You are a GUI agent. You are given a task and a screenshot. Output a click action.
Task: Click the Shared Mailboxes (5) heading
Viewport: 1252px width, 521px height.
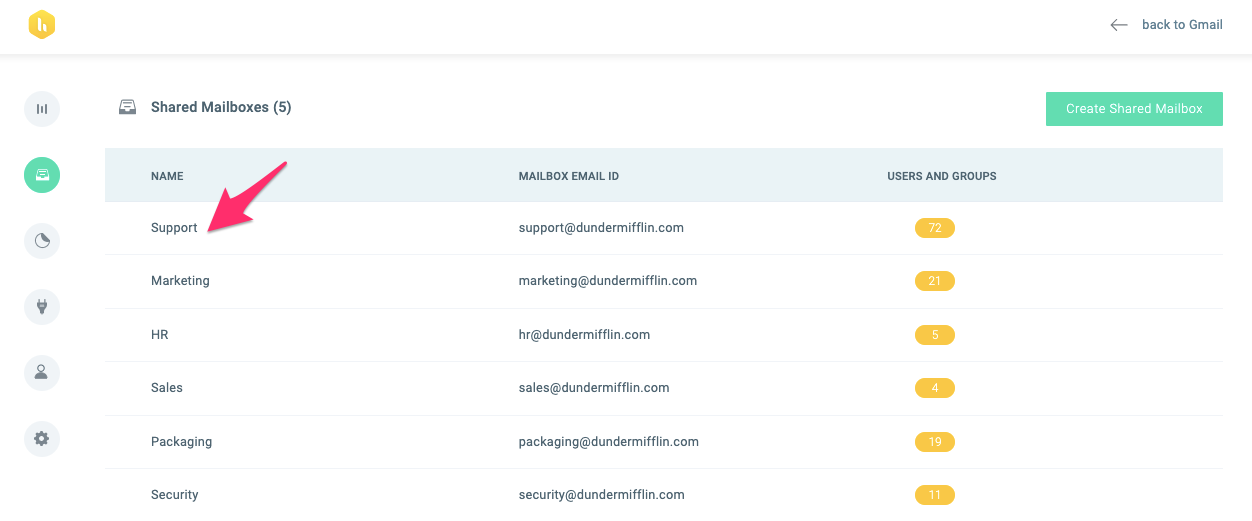pos(221,107)
